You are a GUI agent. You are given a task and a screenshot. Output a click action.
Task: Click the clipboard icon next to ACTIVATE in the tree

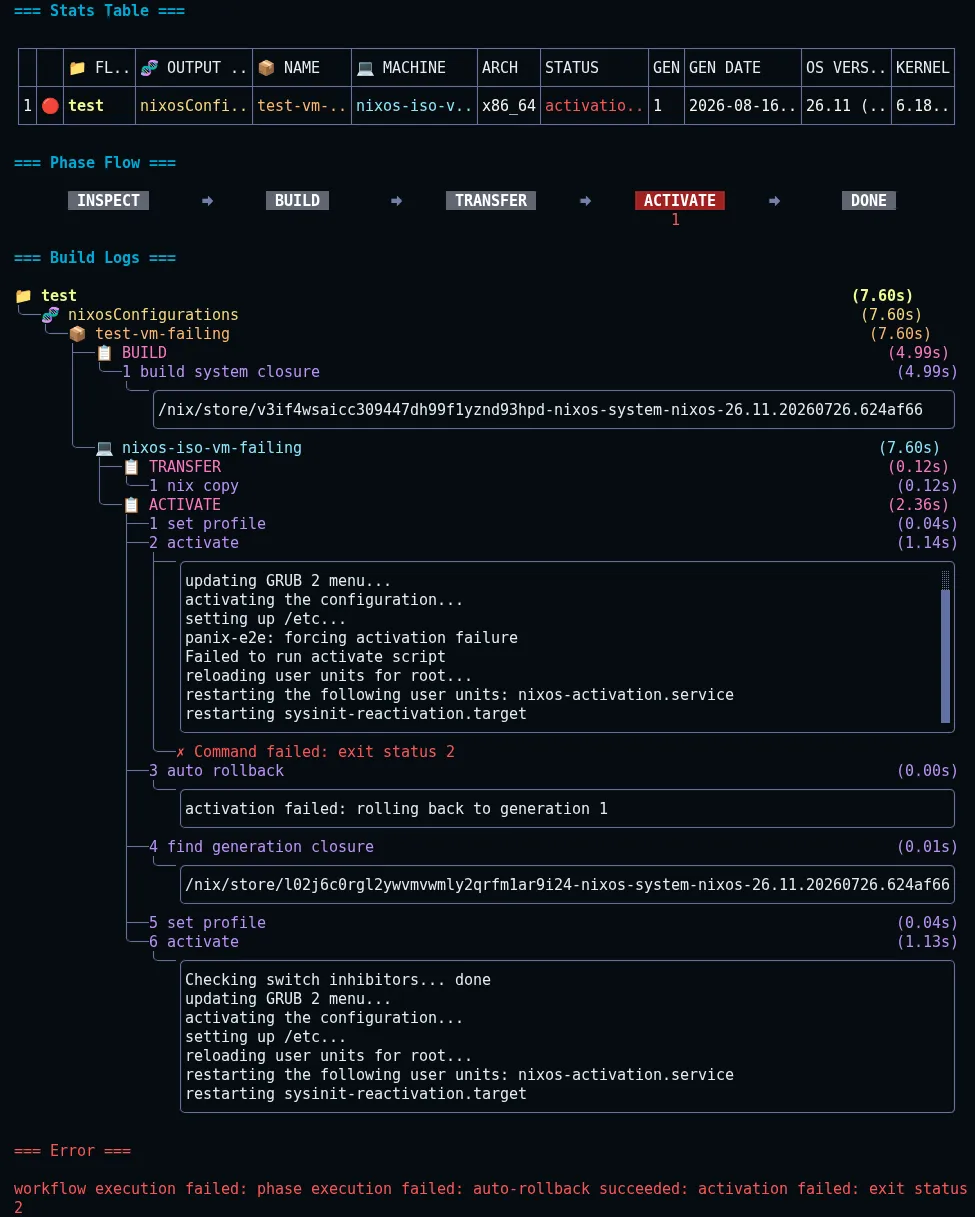[x=131, y=505]
